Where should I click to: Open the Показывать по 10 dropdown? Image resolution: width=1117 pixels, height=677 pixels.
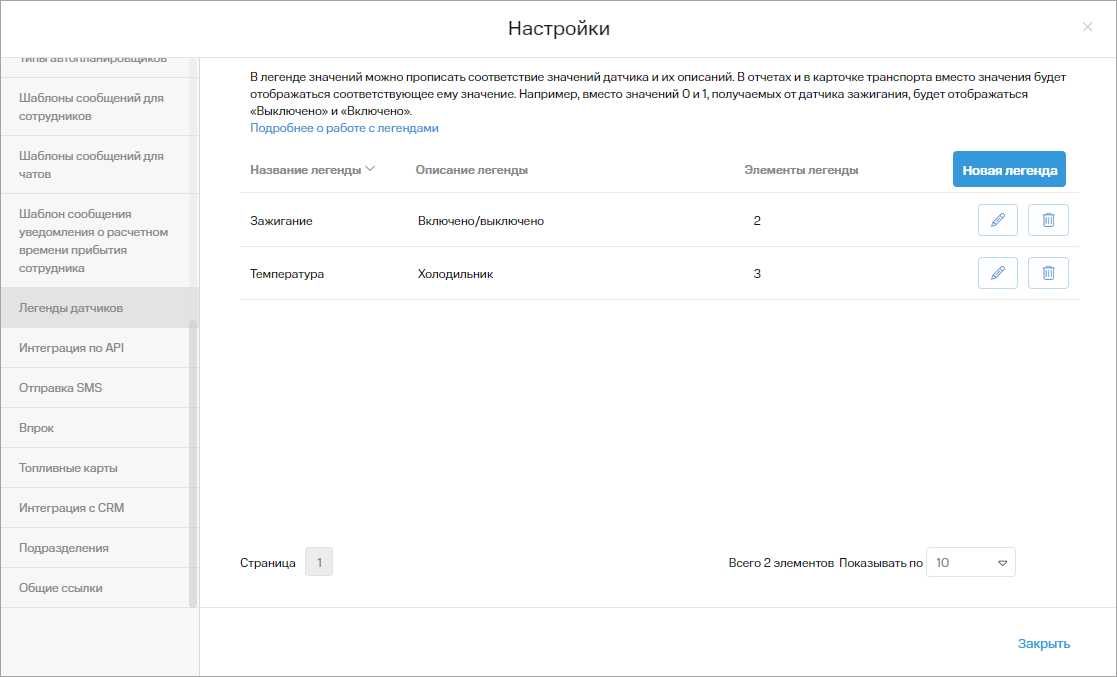pos(970,562)
